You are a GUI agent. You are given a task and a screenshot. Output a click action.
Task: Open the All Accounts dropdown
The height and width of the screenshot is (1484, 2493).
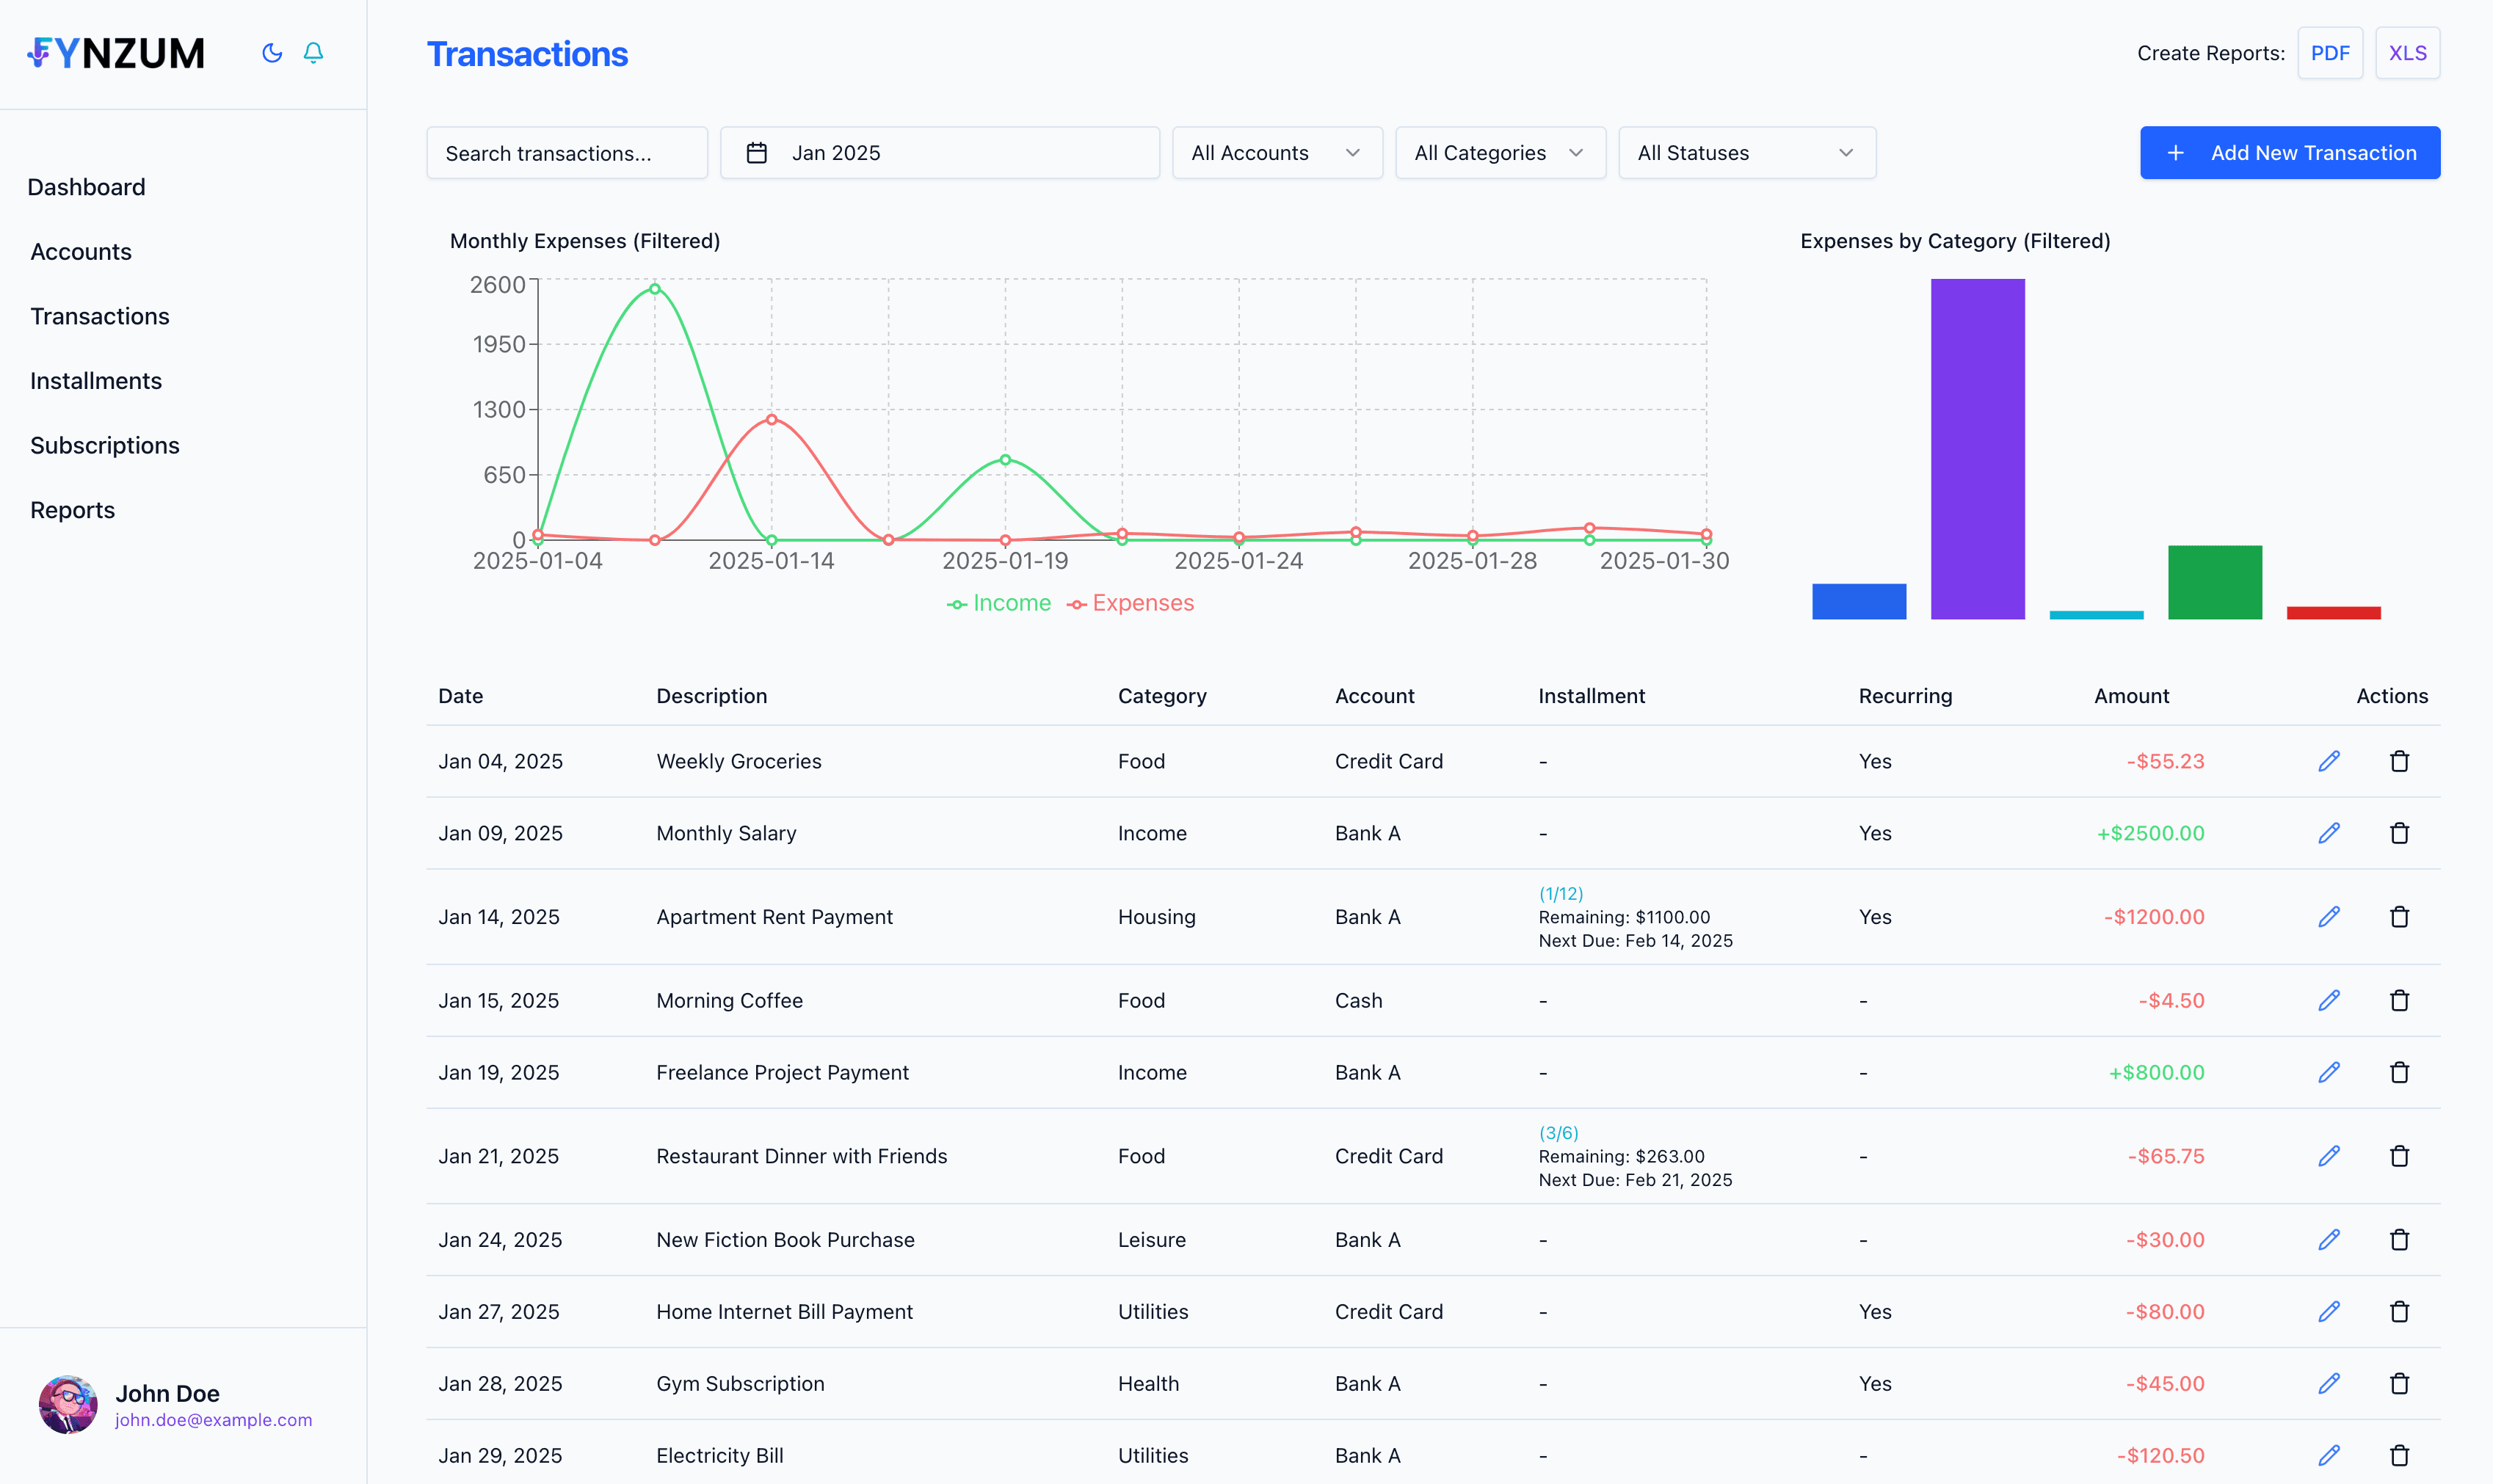click(x=1277, y=152)
